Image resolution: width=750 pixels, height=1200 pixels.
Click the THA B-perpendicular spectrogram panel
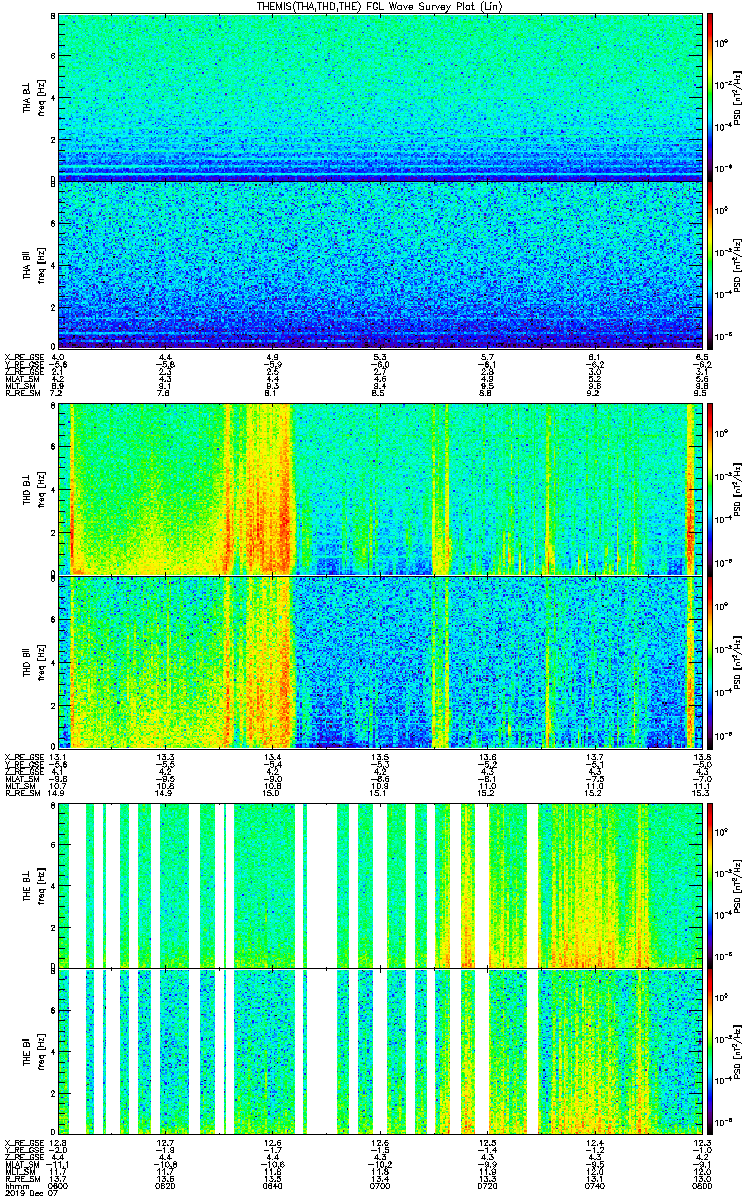coord(380,97)
